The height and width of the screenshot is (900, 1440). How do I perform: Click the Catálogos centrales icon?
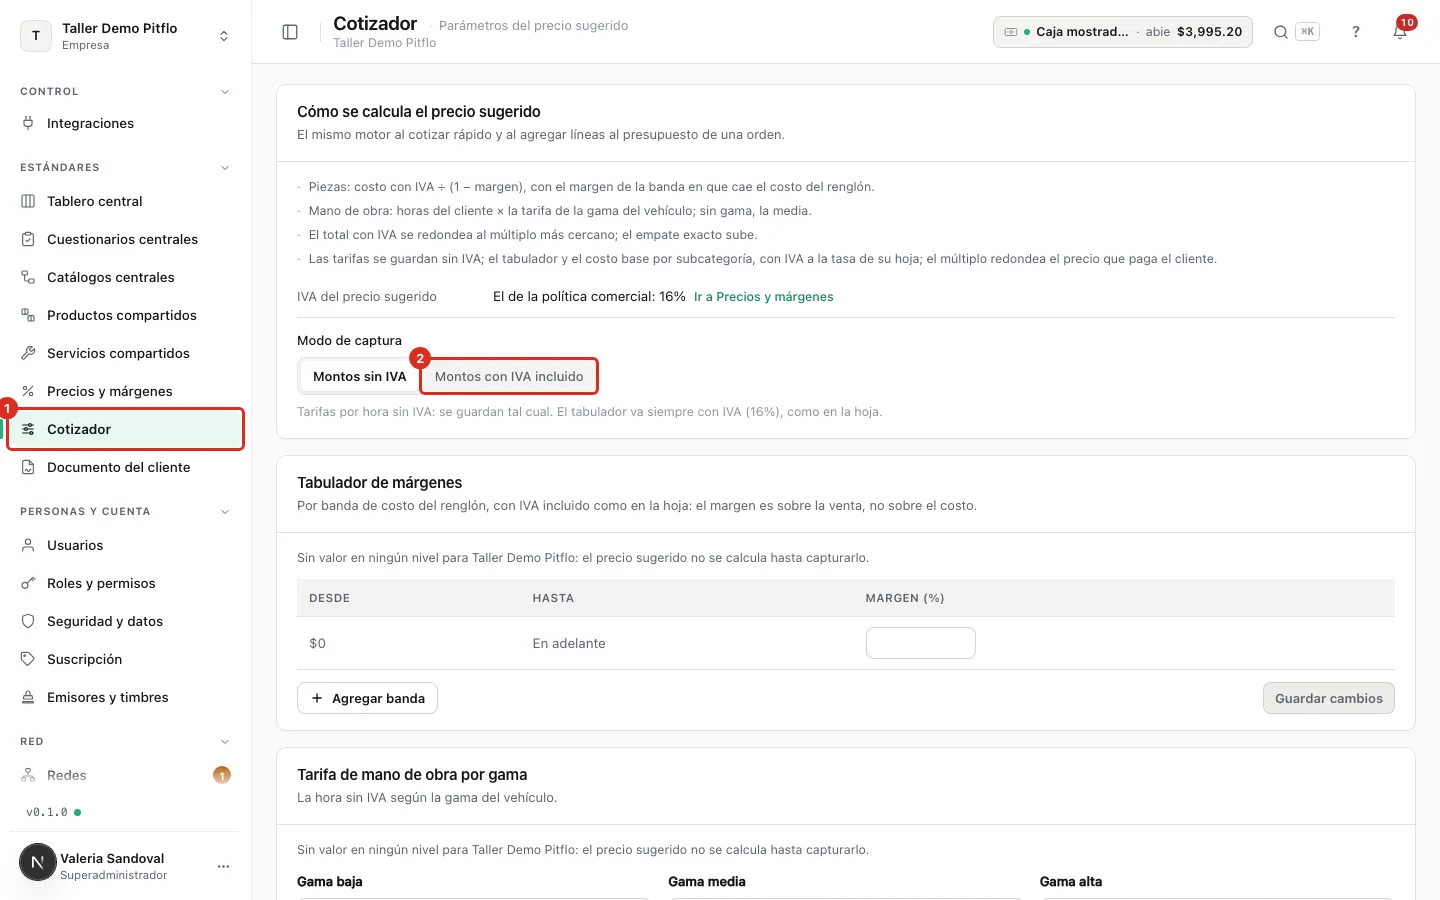(28, 277)
